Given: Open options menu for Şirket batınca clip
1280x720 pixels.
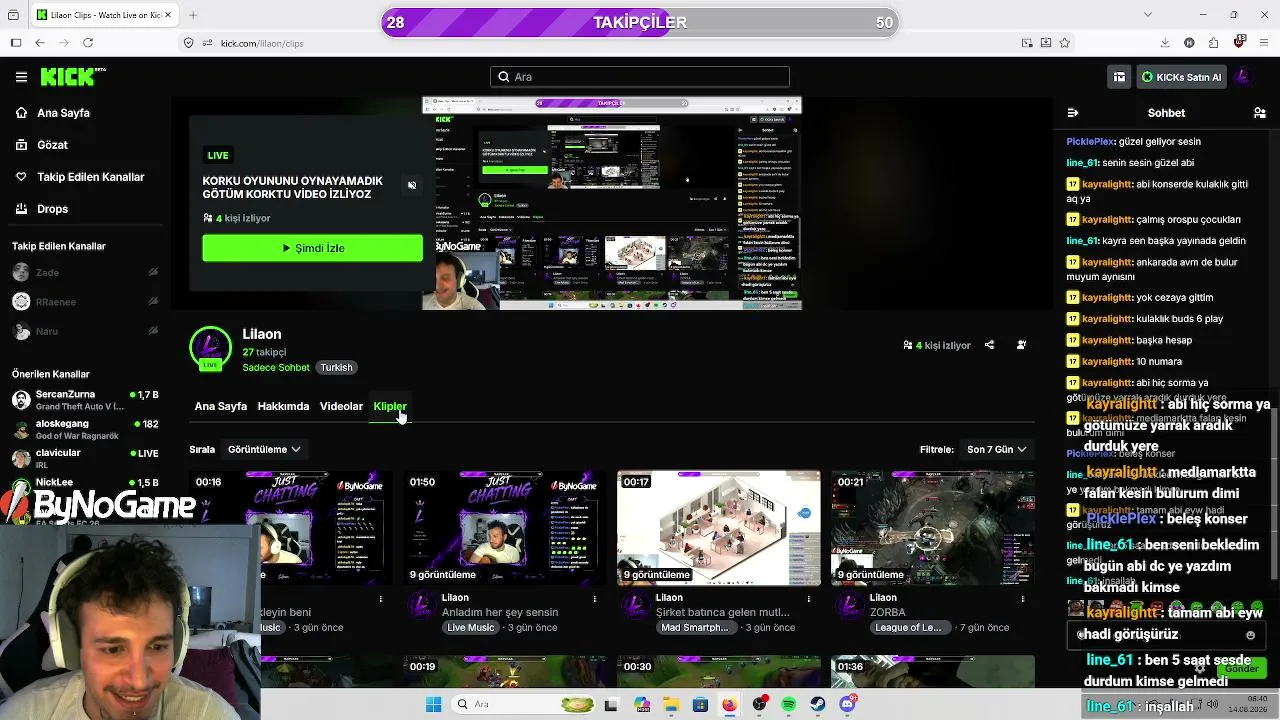Looking at the screenshot, I should pos(809,599).
